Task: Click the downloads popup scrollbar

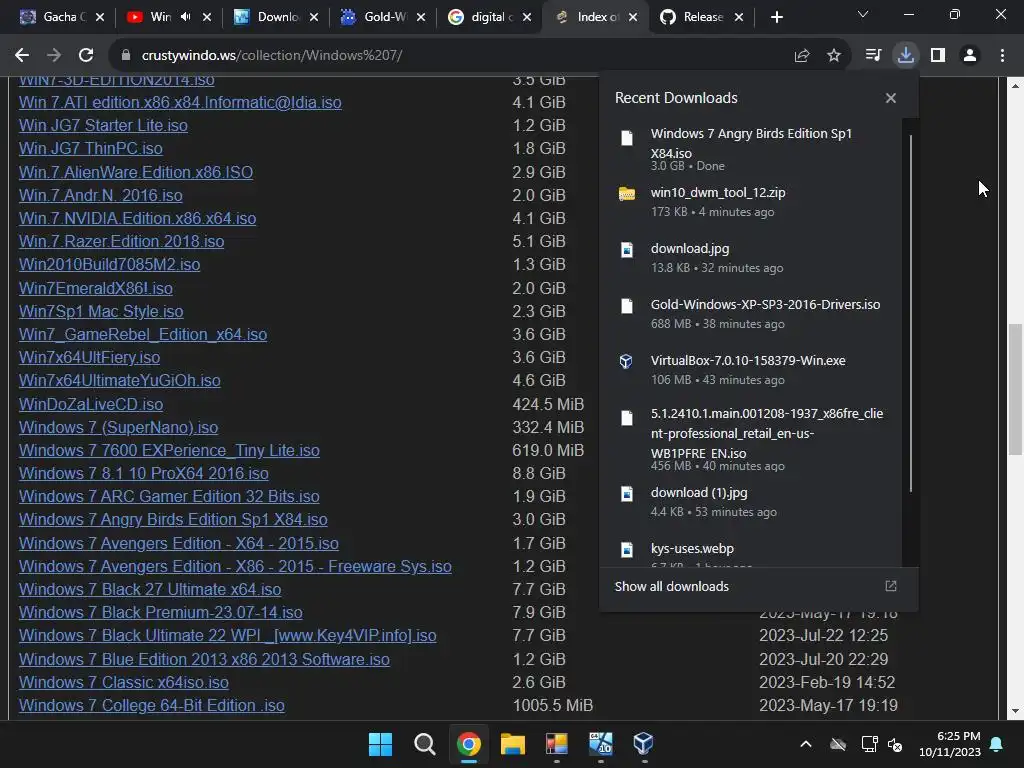Action: [x=910, y=313]
